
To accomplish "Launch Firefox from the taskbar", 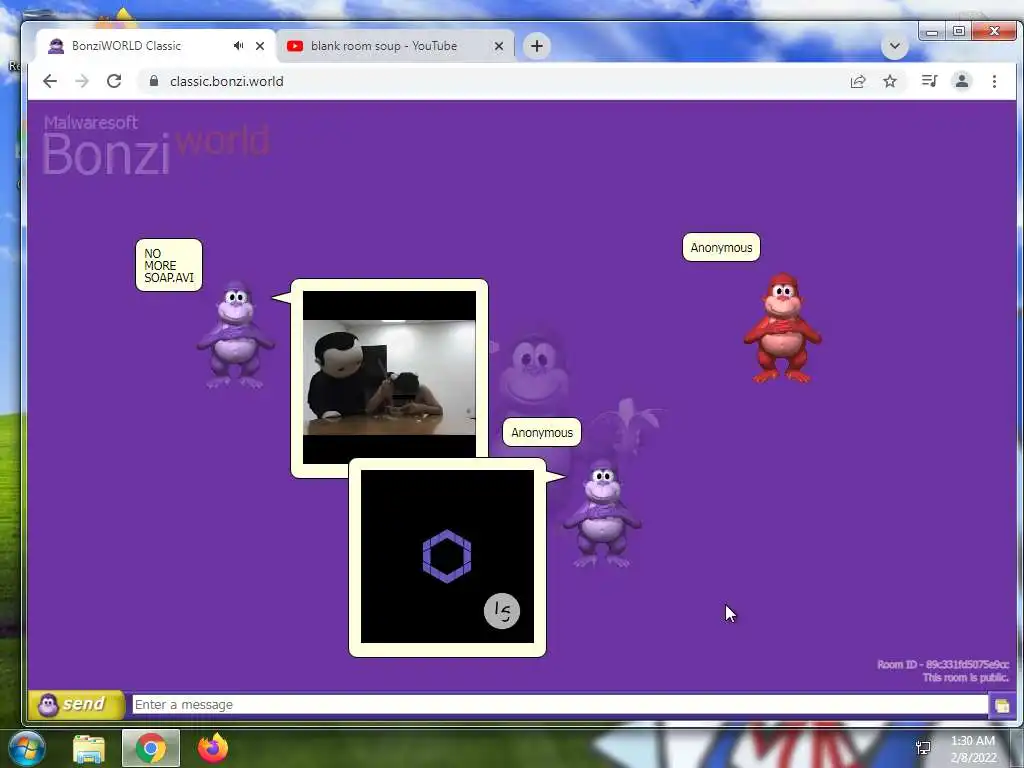I will [x=213, y=748].
